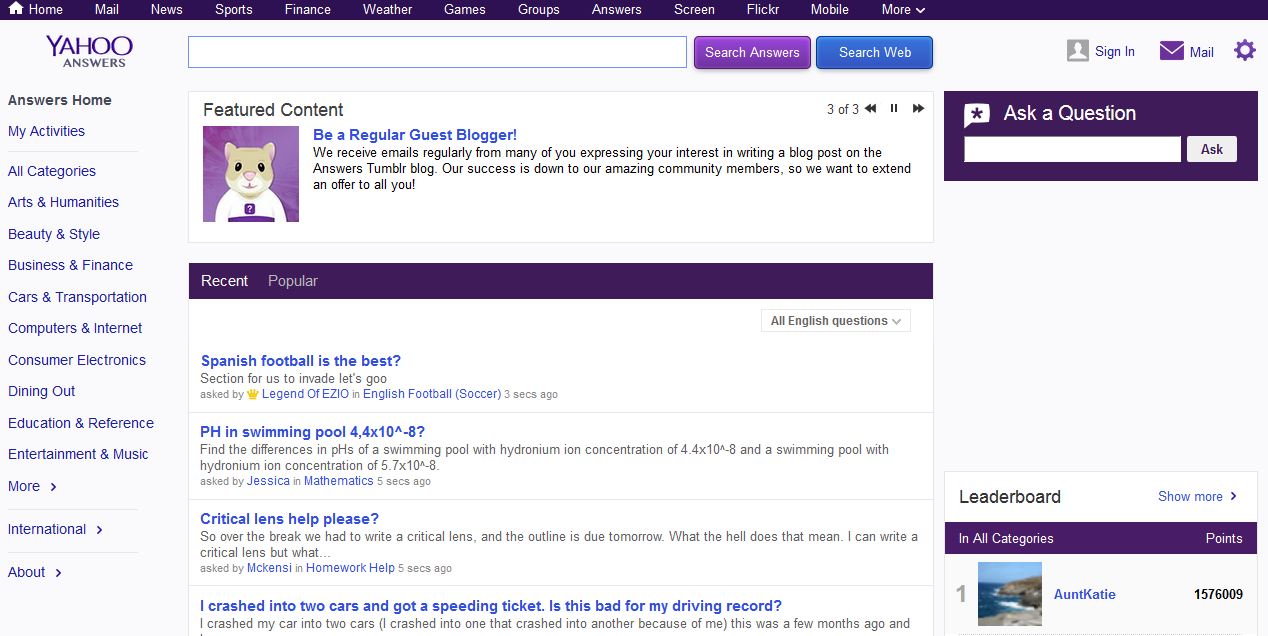Screen dimensions: 1268x636
Task: Open Consumer Electronics category
Action: [x=77, y=360]
